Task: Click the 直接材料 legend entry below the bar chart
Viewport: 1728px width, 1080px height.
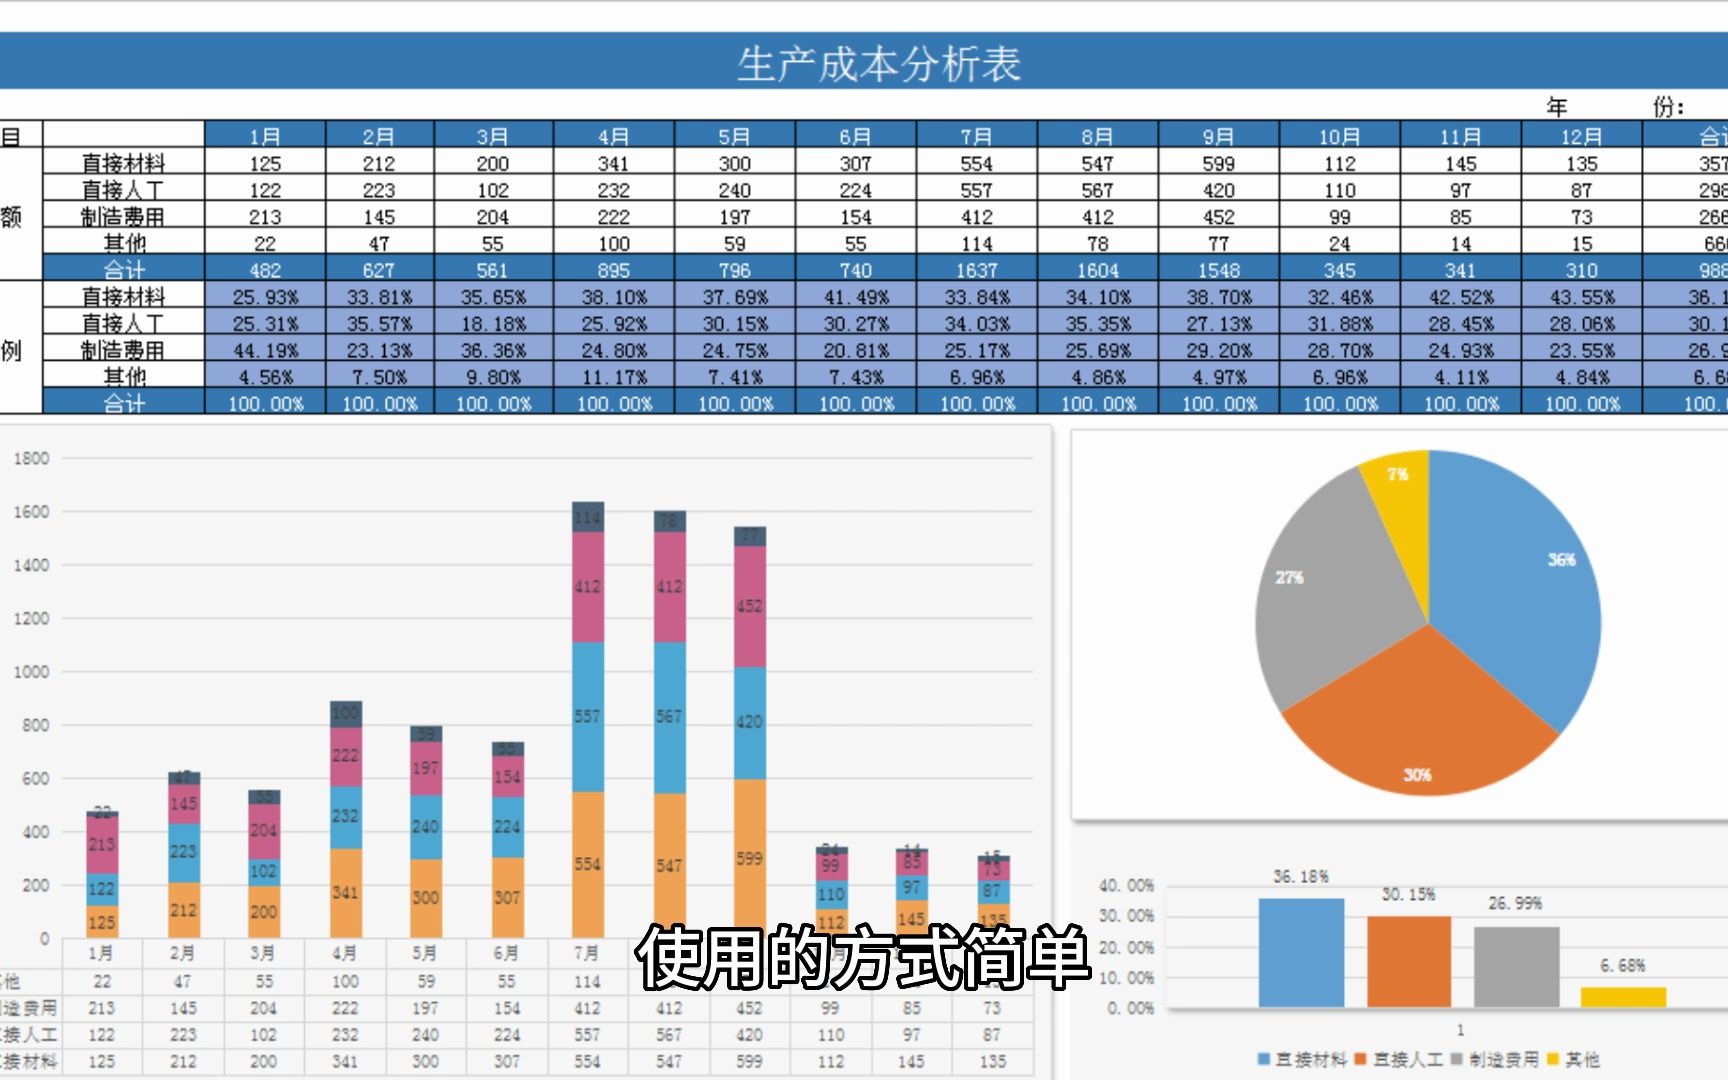Action: pos(1302,1059)
